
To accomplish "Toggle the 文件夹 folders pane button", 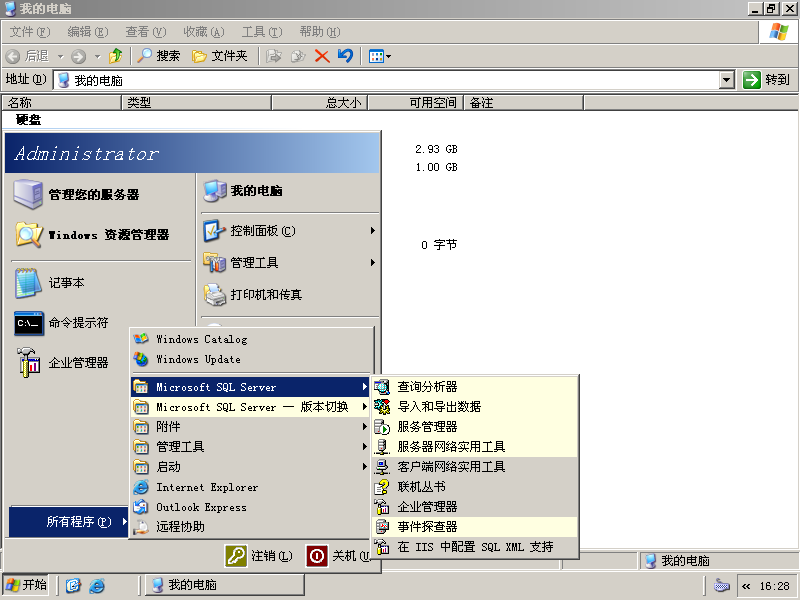I will click(219, 56).
